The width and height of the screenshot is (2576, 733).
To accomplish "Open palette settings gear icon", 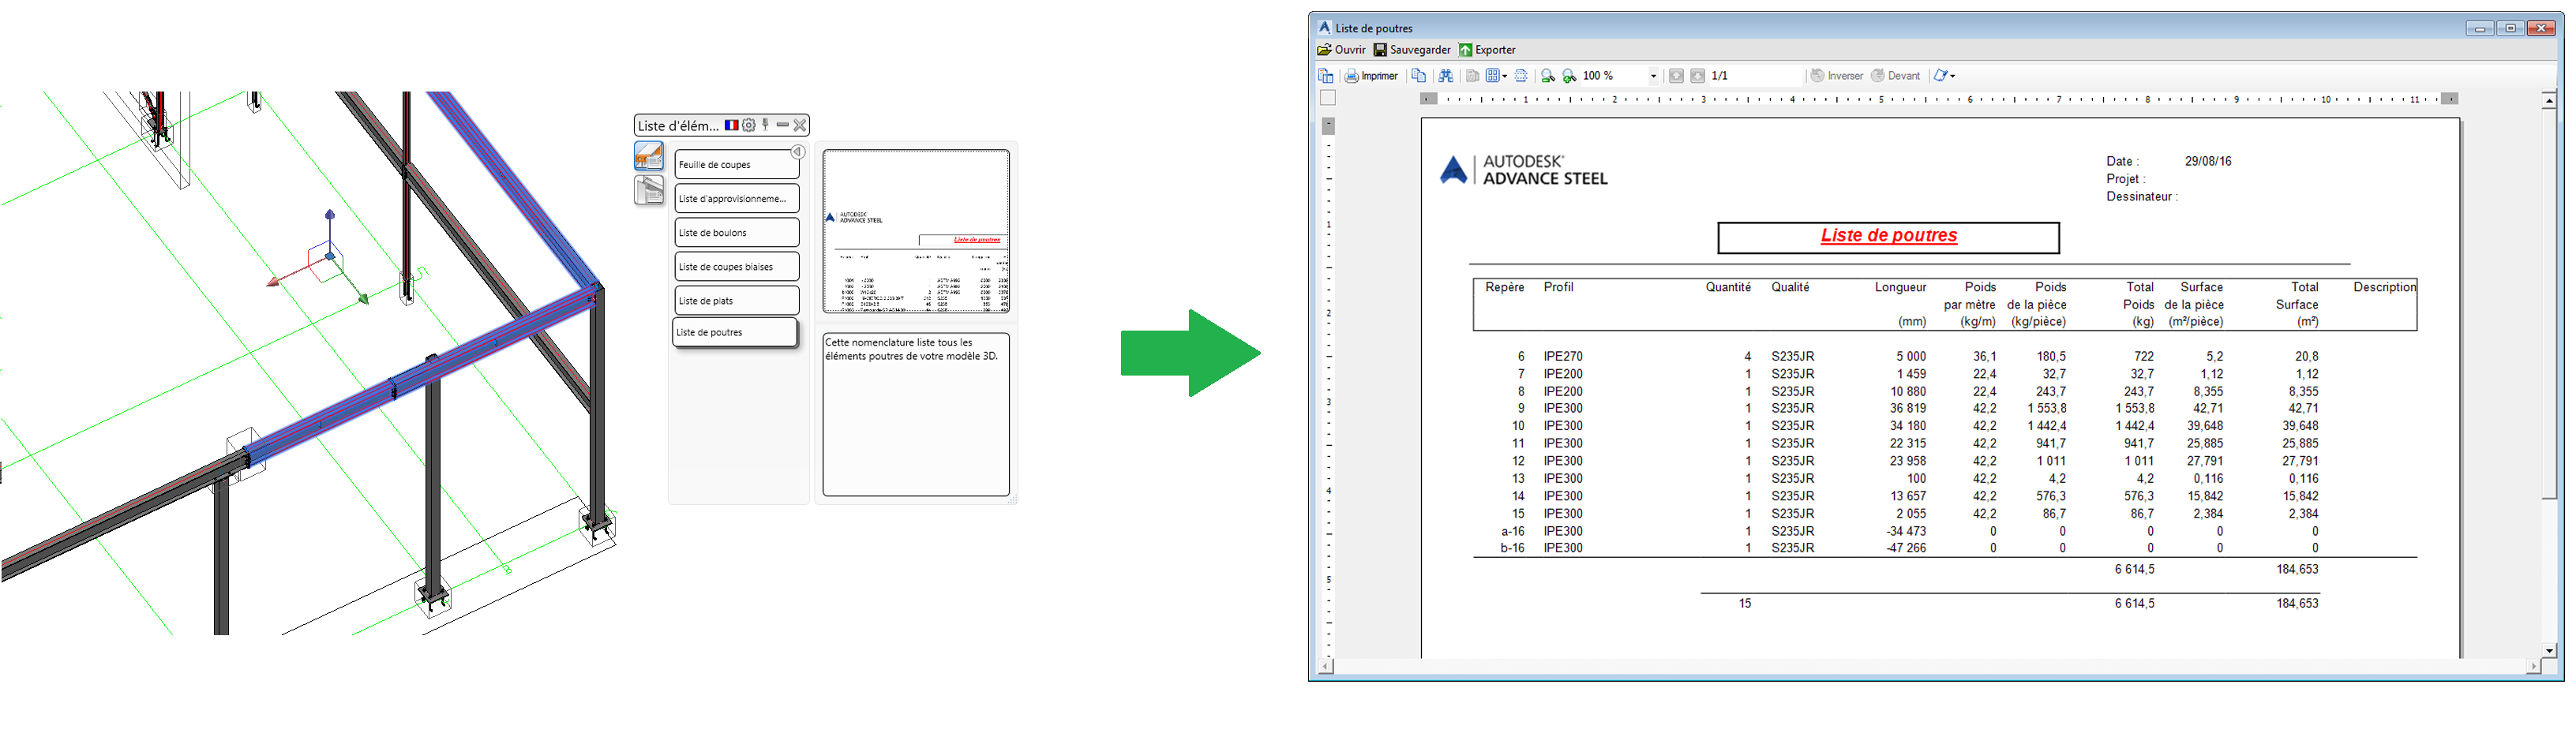I will click(748, 125).
